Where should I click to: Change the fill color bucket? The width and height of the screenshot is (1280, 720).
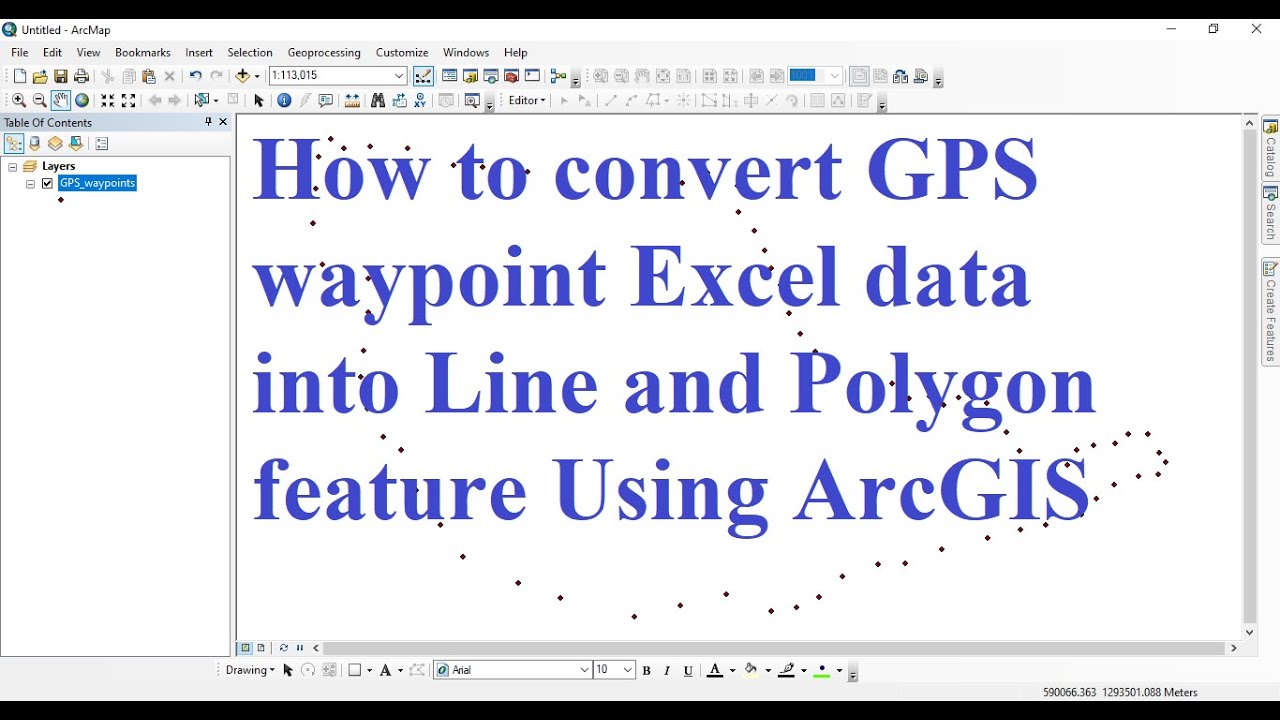pyautogui.click(x=751, y=671)
